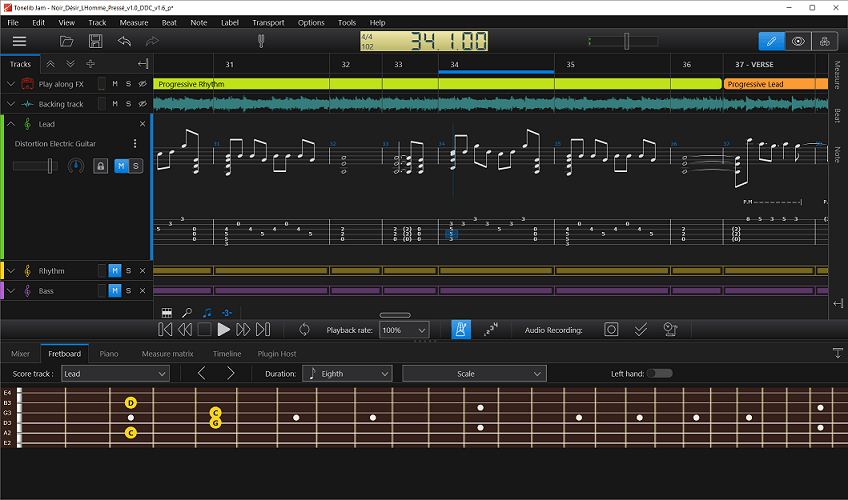Click the loop playback icon
Viewport: 848px width, 500px height.
pos(304,329)
